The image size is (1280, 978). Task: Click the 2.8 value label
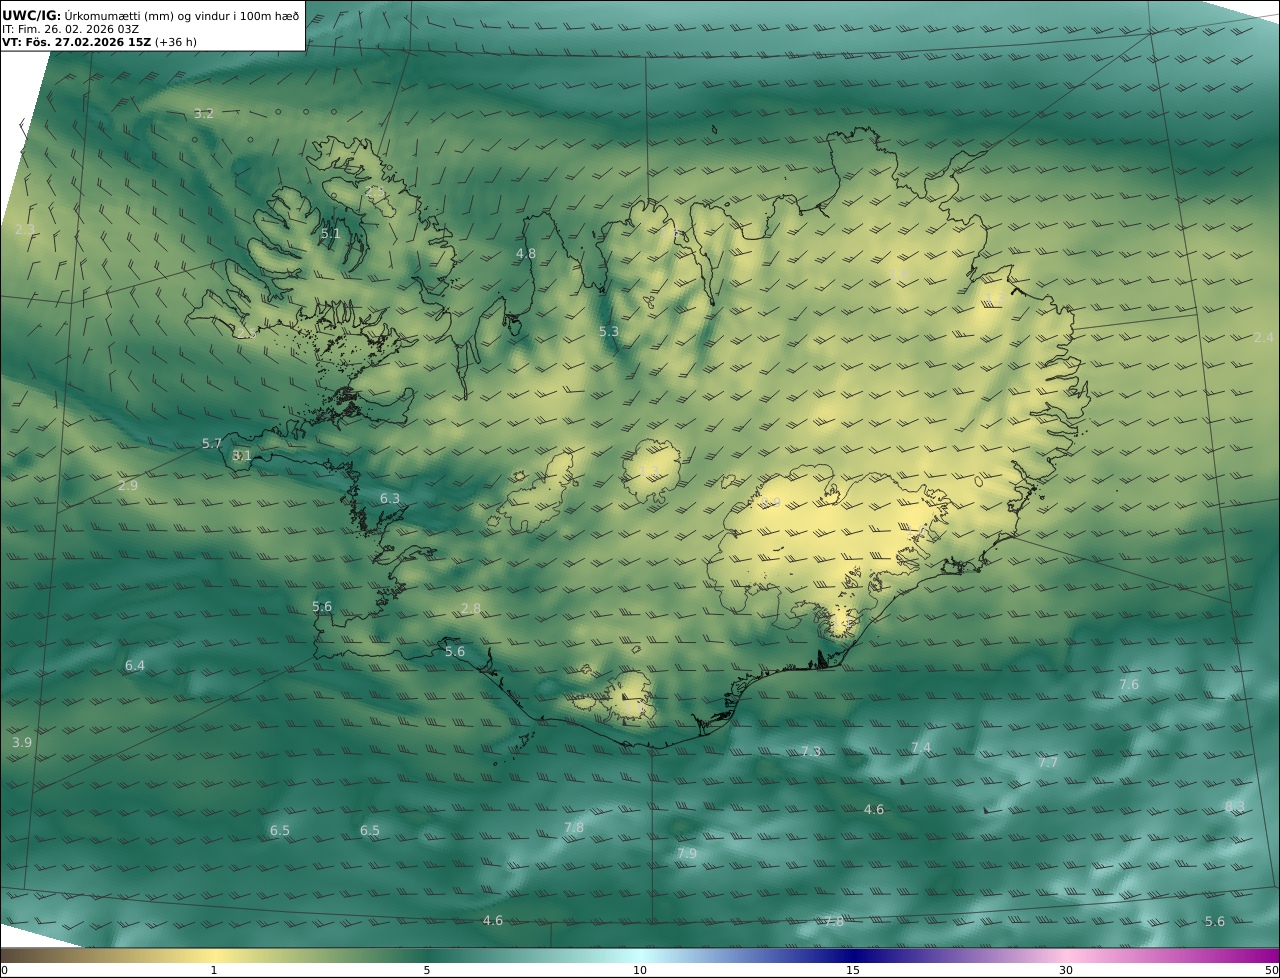471,609
